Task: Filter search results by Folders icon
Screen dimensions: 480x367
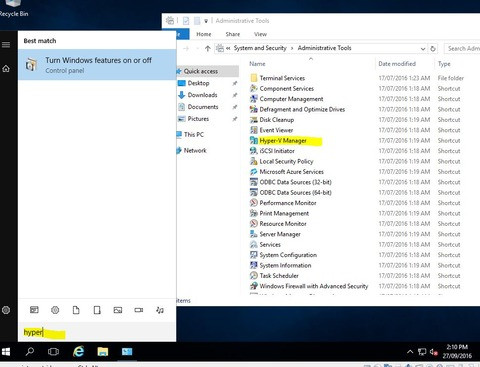Action: click(97, 310)
